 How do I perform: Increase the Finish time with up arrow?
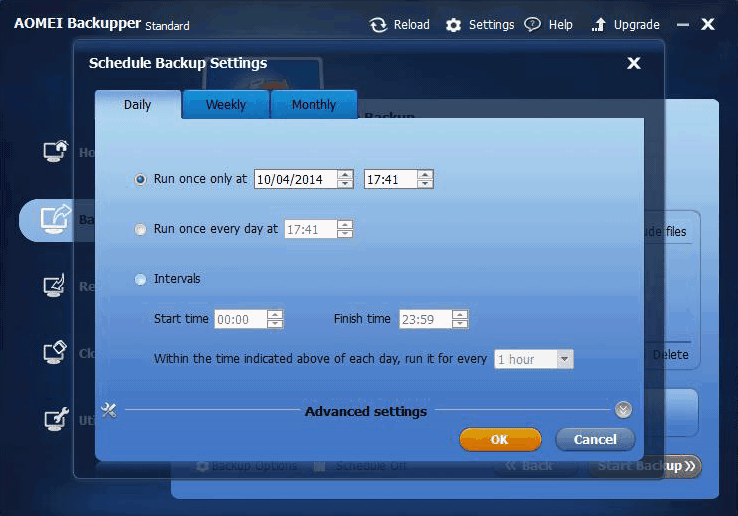[460, 314]
